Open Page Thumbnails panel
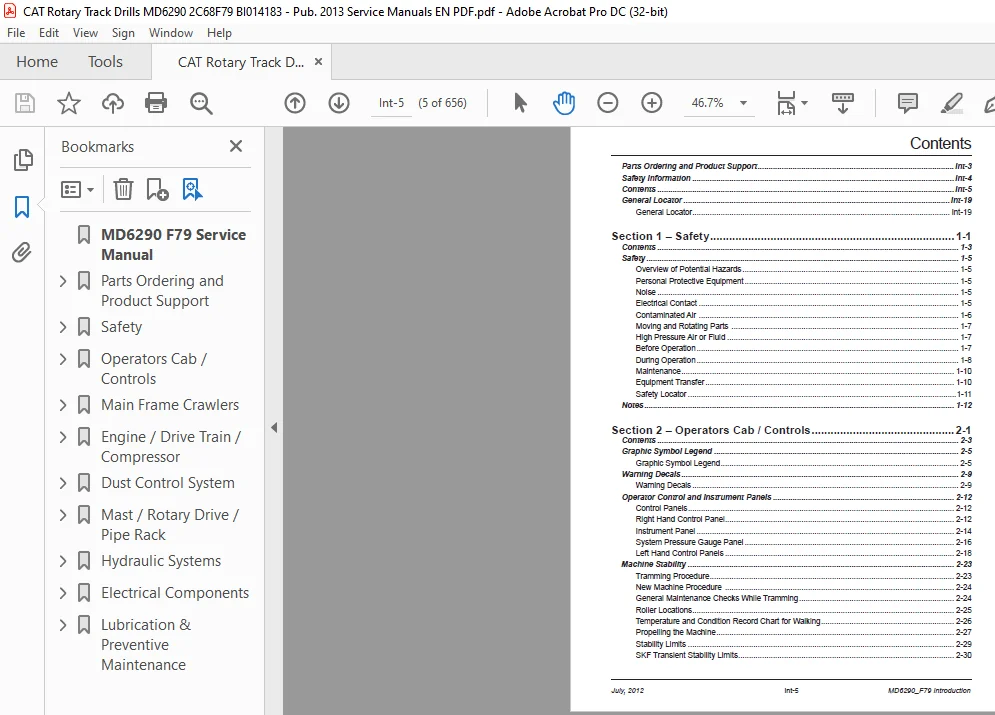This screenshot has width=995, height=715. (22, 160)
